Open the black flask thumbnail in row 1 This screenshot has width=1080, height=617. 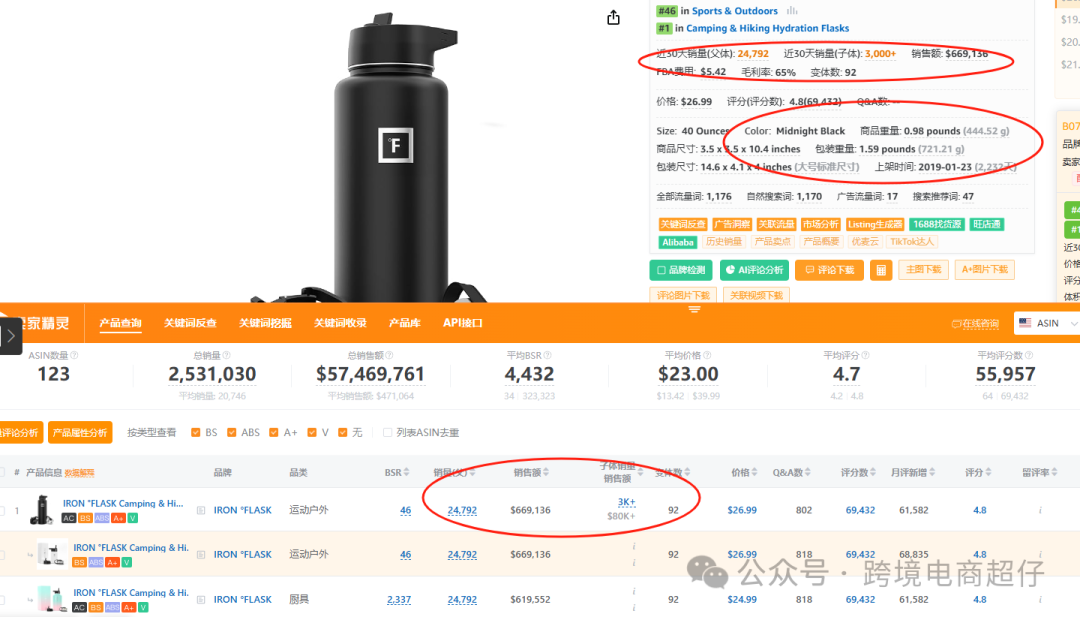click(x=43, y=510)
